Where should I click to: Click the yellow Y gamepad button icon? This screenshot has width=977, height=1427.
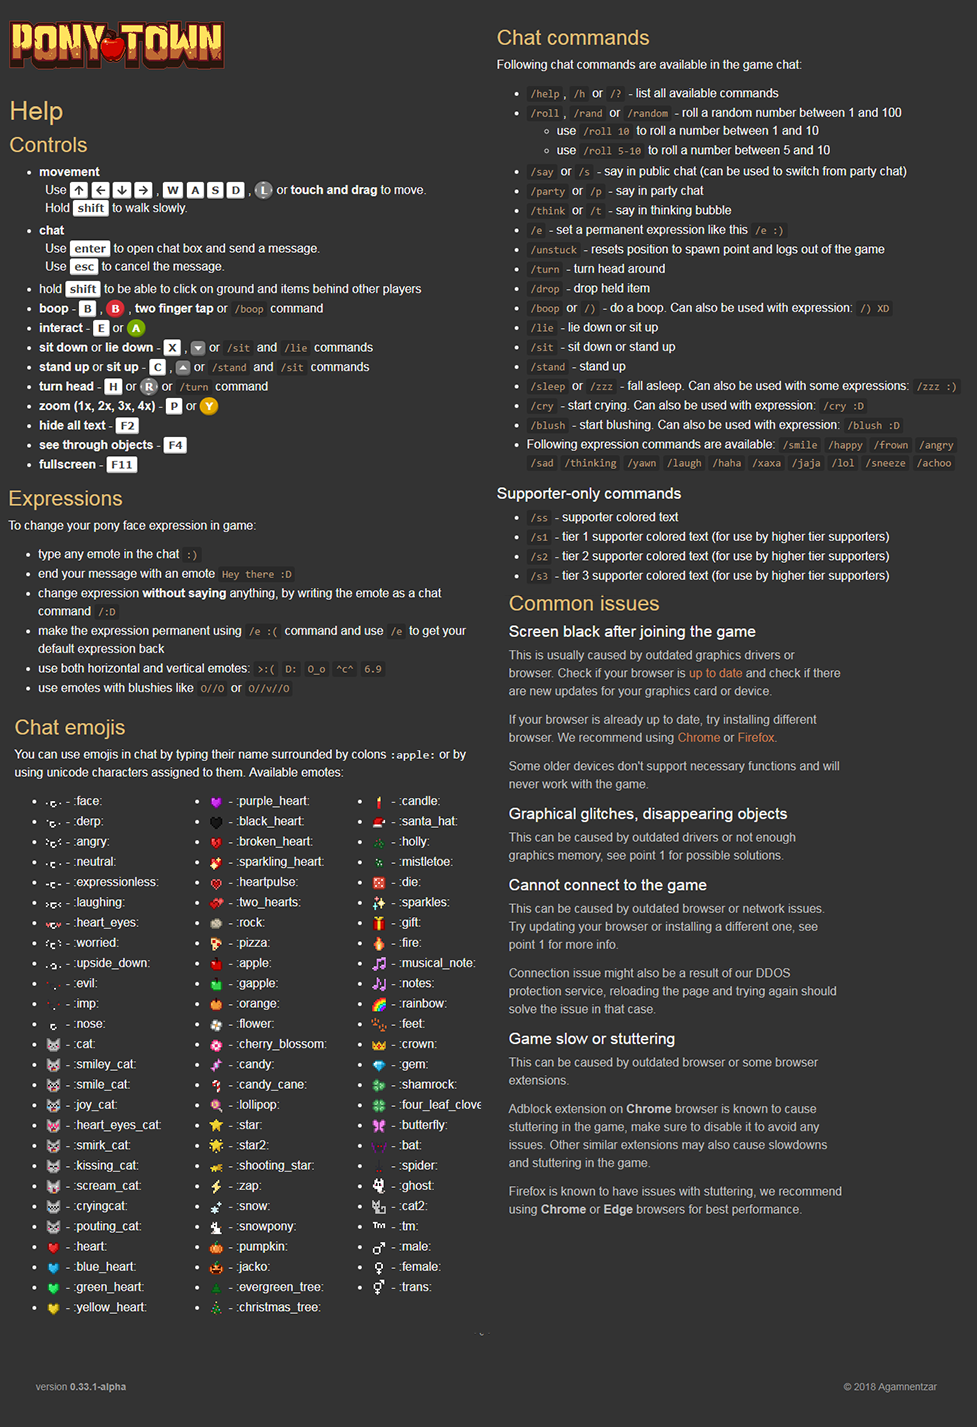(x=209, y=406)
